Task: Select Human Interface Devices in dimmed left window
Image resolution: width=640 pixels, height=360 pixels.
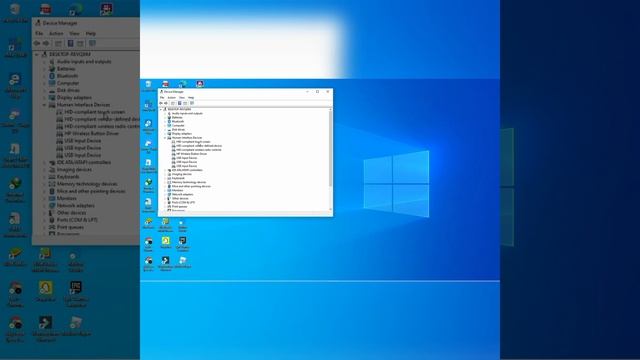Action: 83,105
